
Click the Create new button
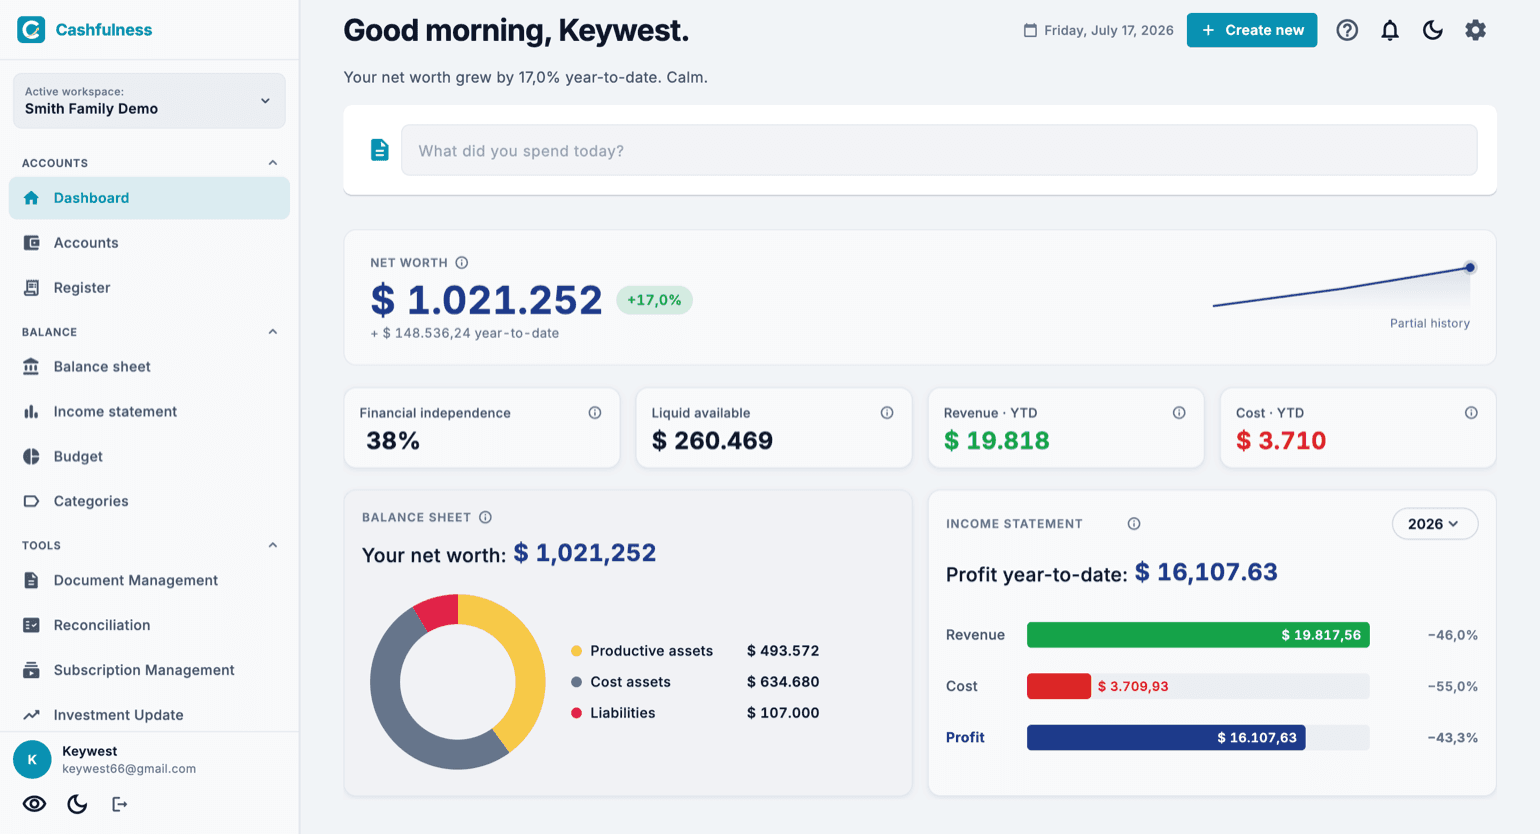click(1252, 30)
